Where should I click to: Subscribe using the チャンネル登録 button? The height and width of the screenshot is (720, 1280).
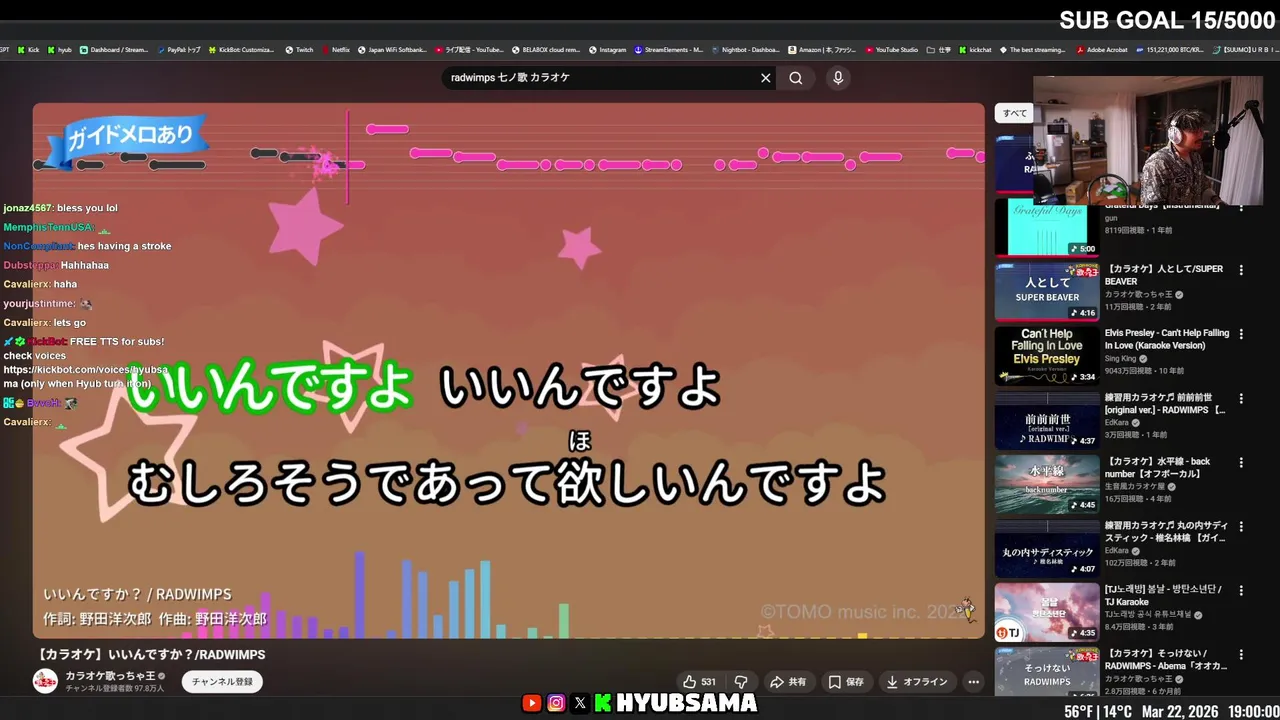coord(222,682)
